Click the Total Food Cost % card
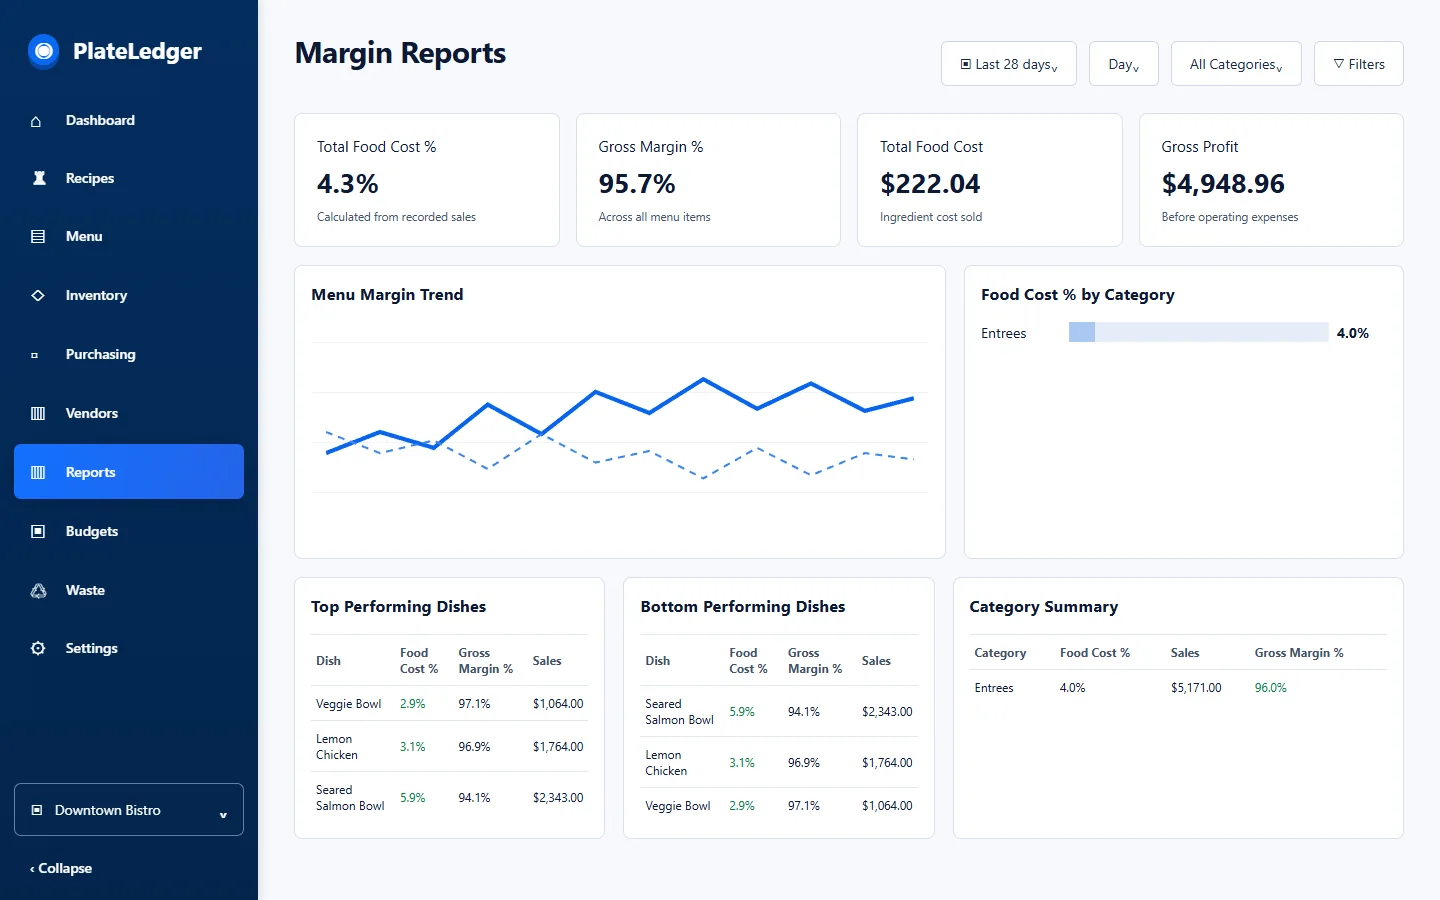1440x900 pixels. 427,180
